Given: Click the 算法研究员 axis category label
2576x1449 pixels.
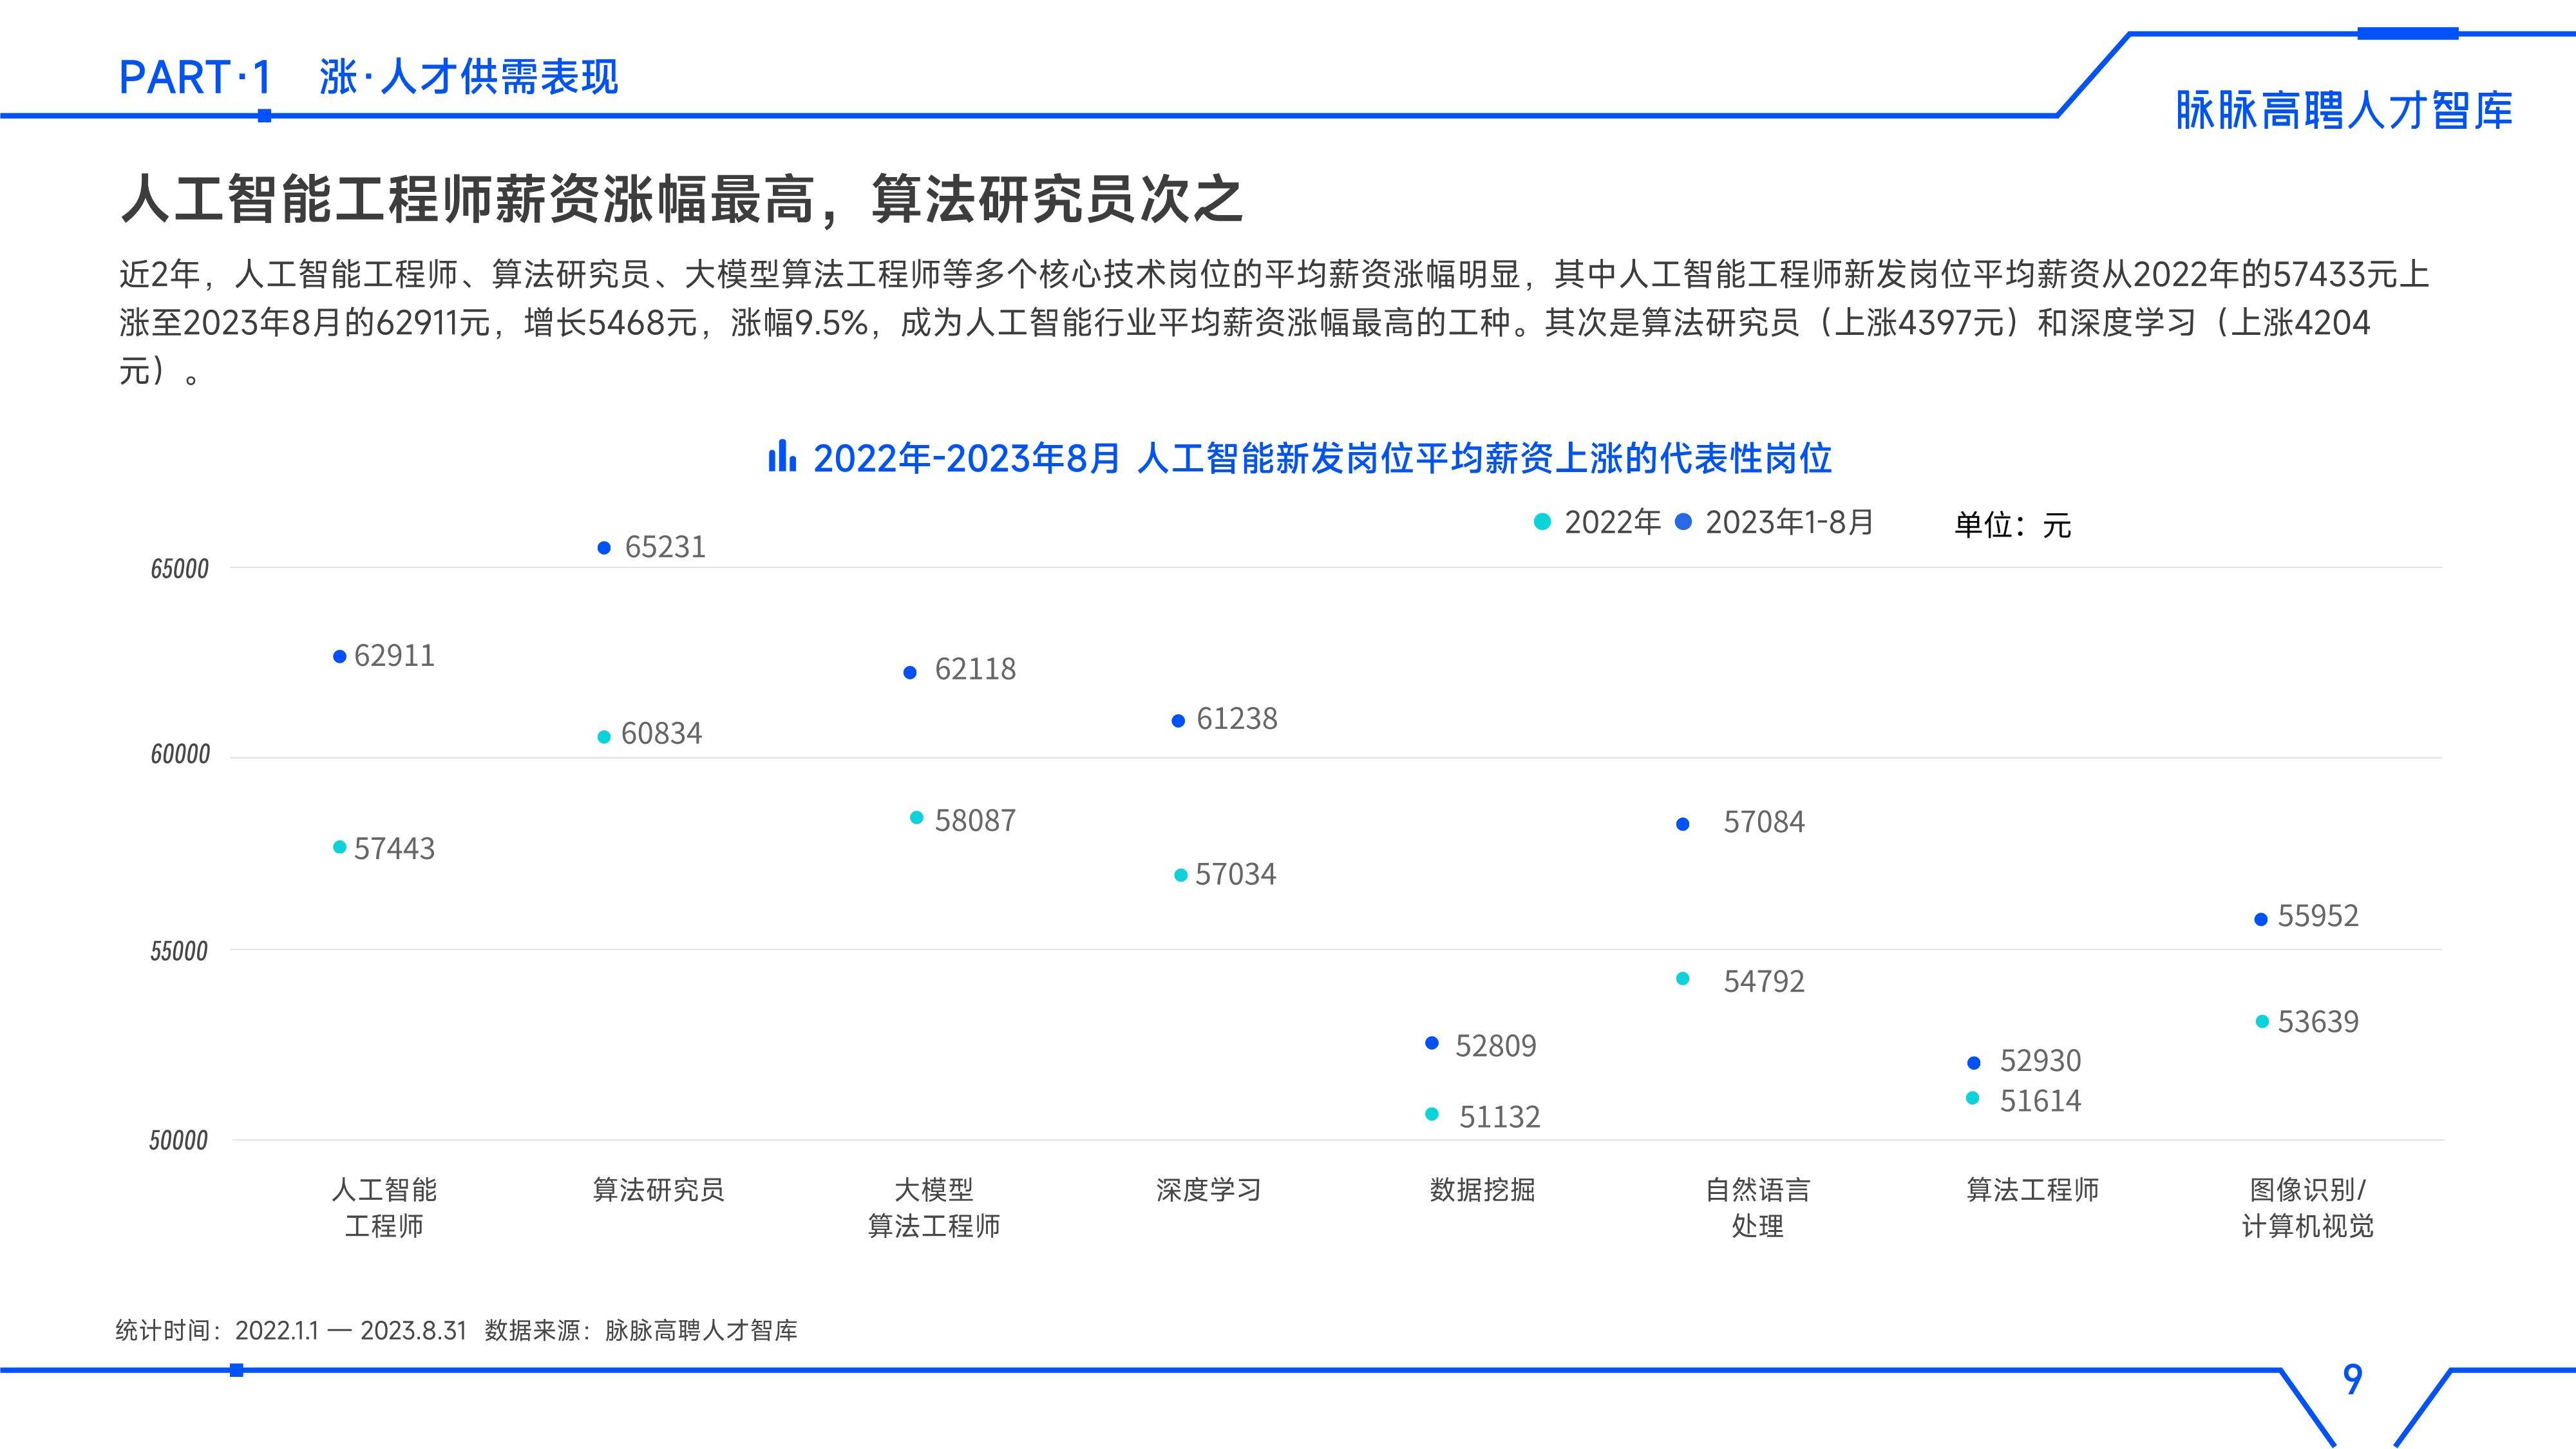Looking at the screenshot, I should tap(658, 1190).
